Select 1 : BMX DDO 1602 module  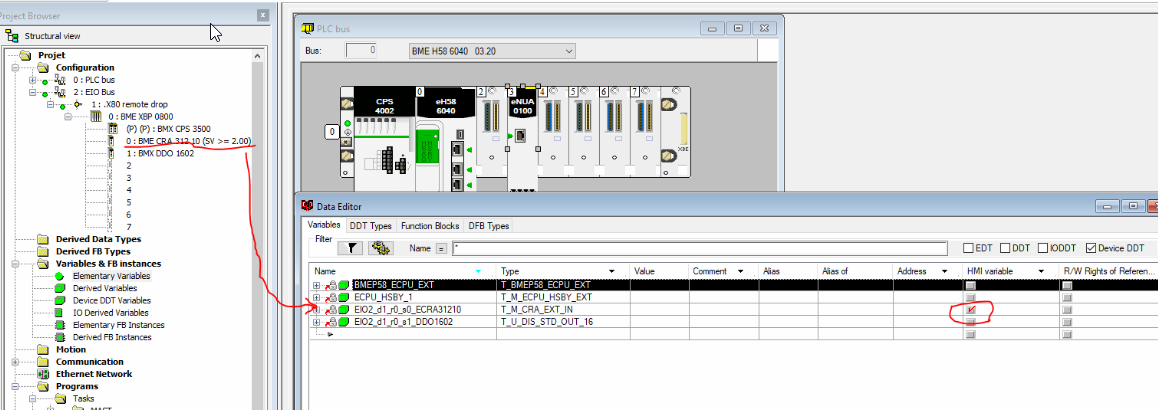tap(160, 153)
